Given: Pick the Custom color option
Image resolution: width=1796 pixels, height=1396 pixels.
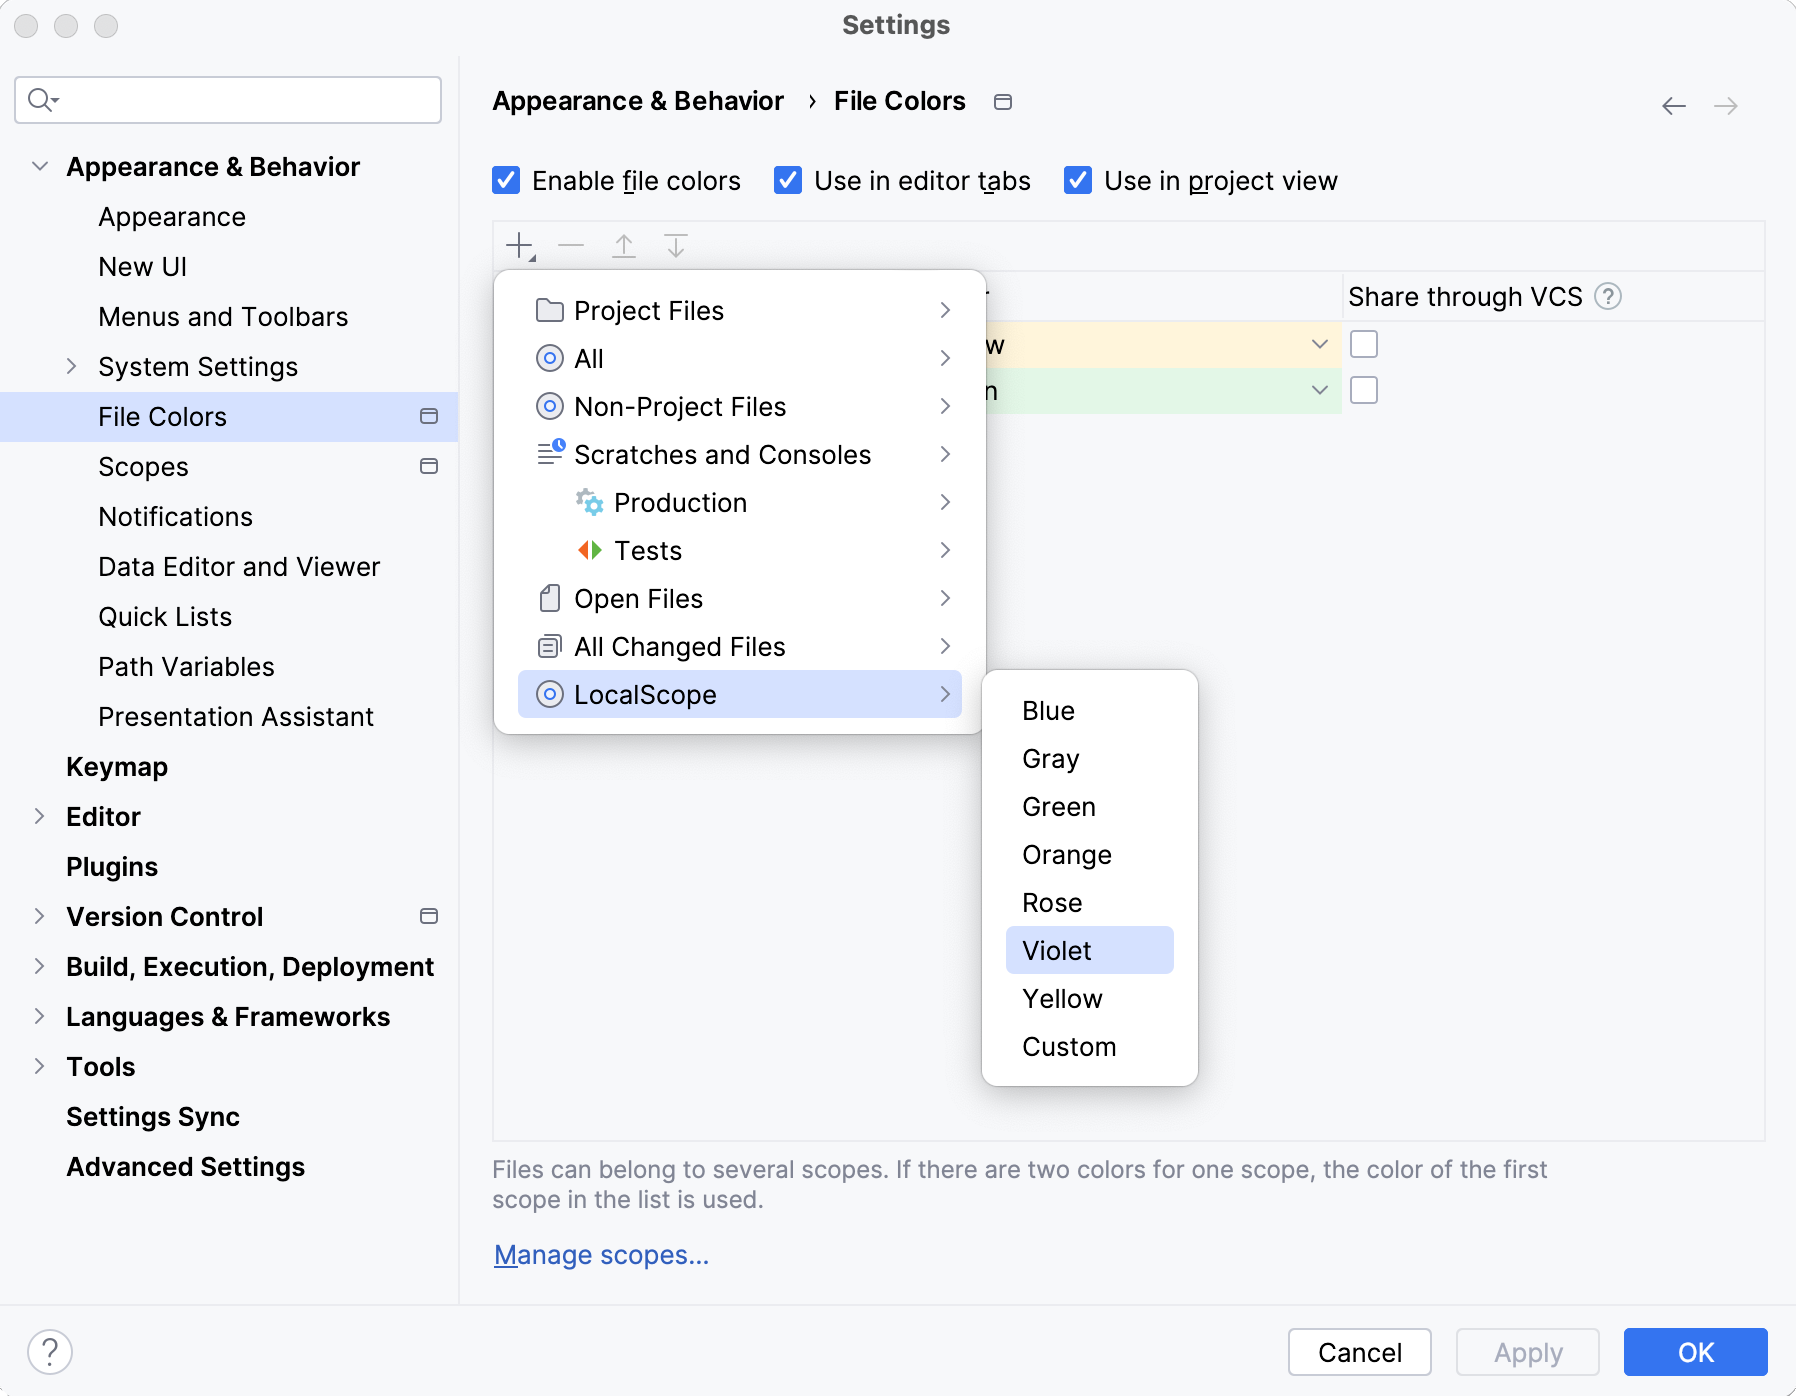Looking at the screenshot, I should 1069,1047.
